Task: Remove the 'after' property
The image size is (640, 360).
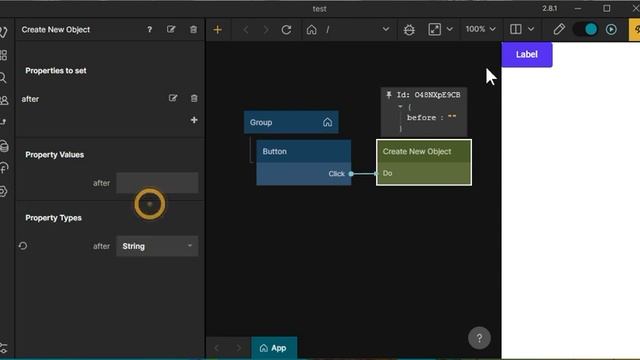Action: [x=194, y=98]
